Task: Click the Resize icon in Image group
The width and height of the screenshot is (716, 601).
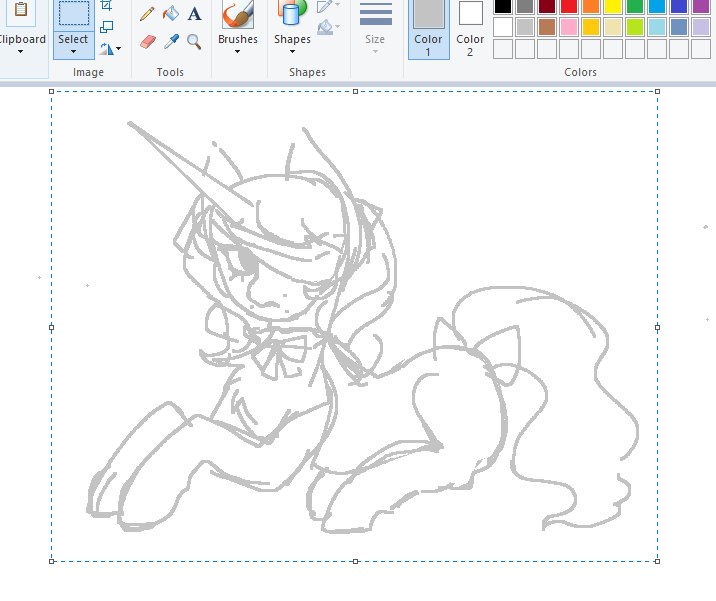Action: (106, 27)
